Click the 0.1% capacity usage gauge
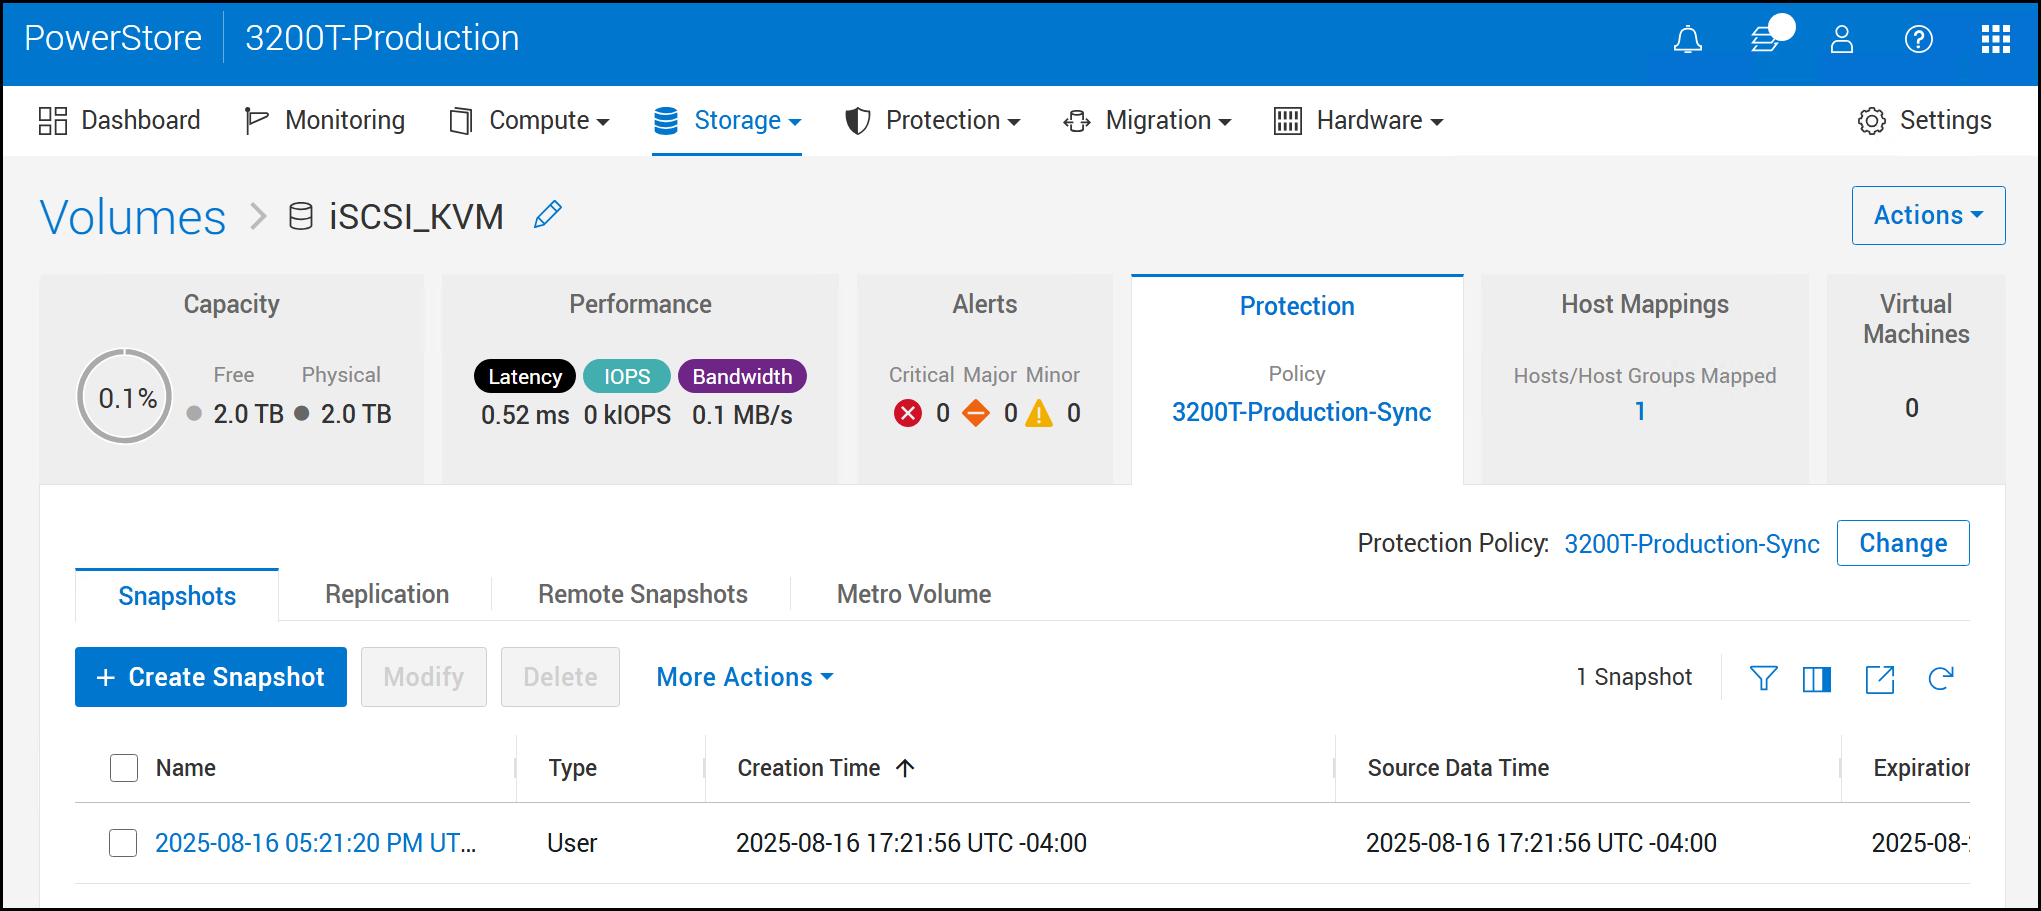 click(125, 397)
